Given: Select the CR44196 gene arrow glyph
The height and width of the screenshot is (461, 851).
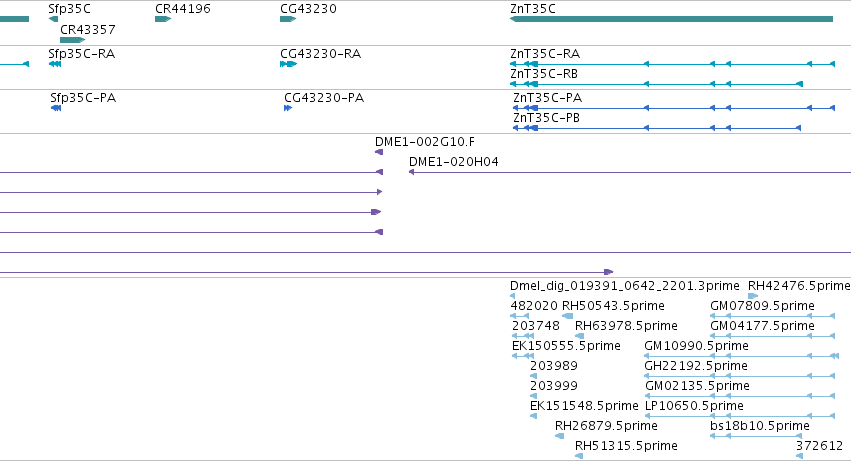Looking at the screenshot, I should click(163, 19).
